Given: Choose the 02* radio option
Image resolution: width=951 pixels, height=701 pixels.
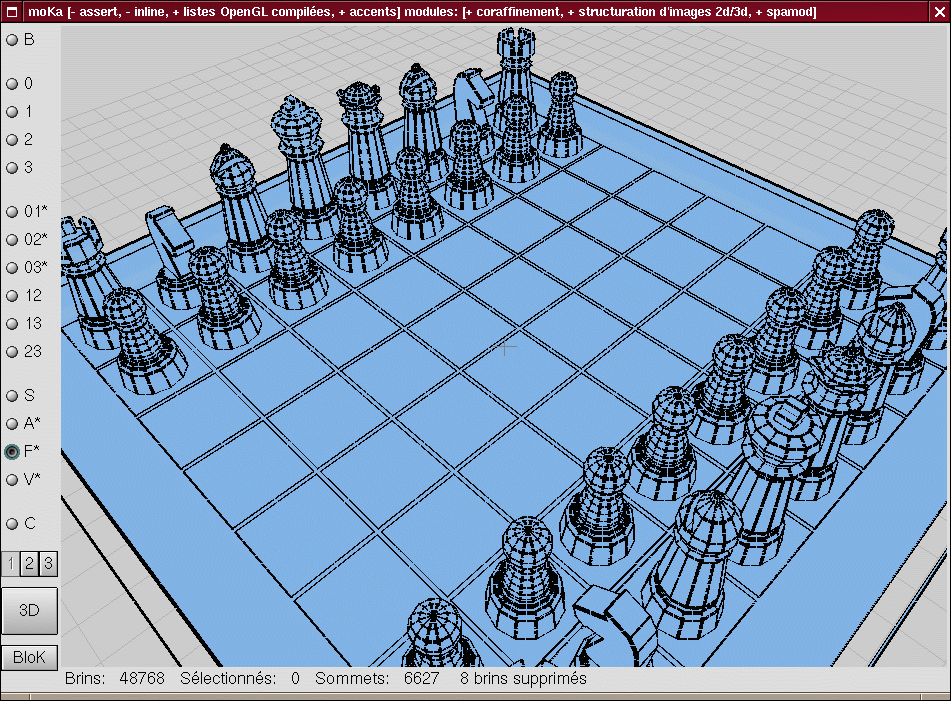Looking at the screenshot, I should (x=13, y=240).
